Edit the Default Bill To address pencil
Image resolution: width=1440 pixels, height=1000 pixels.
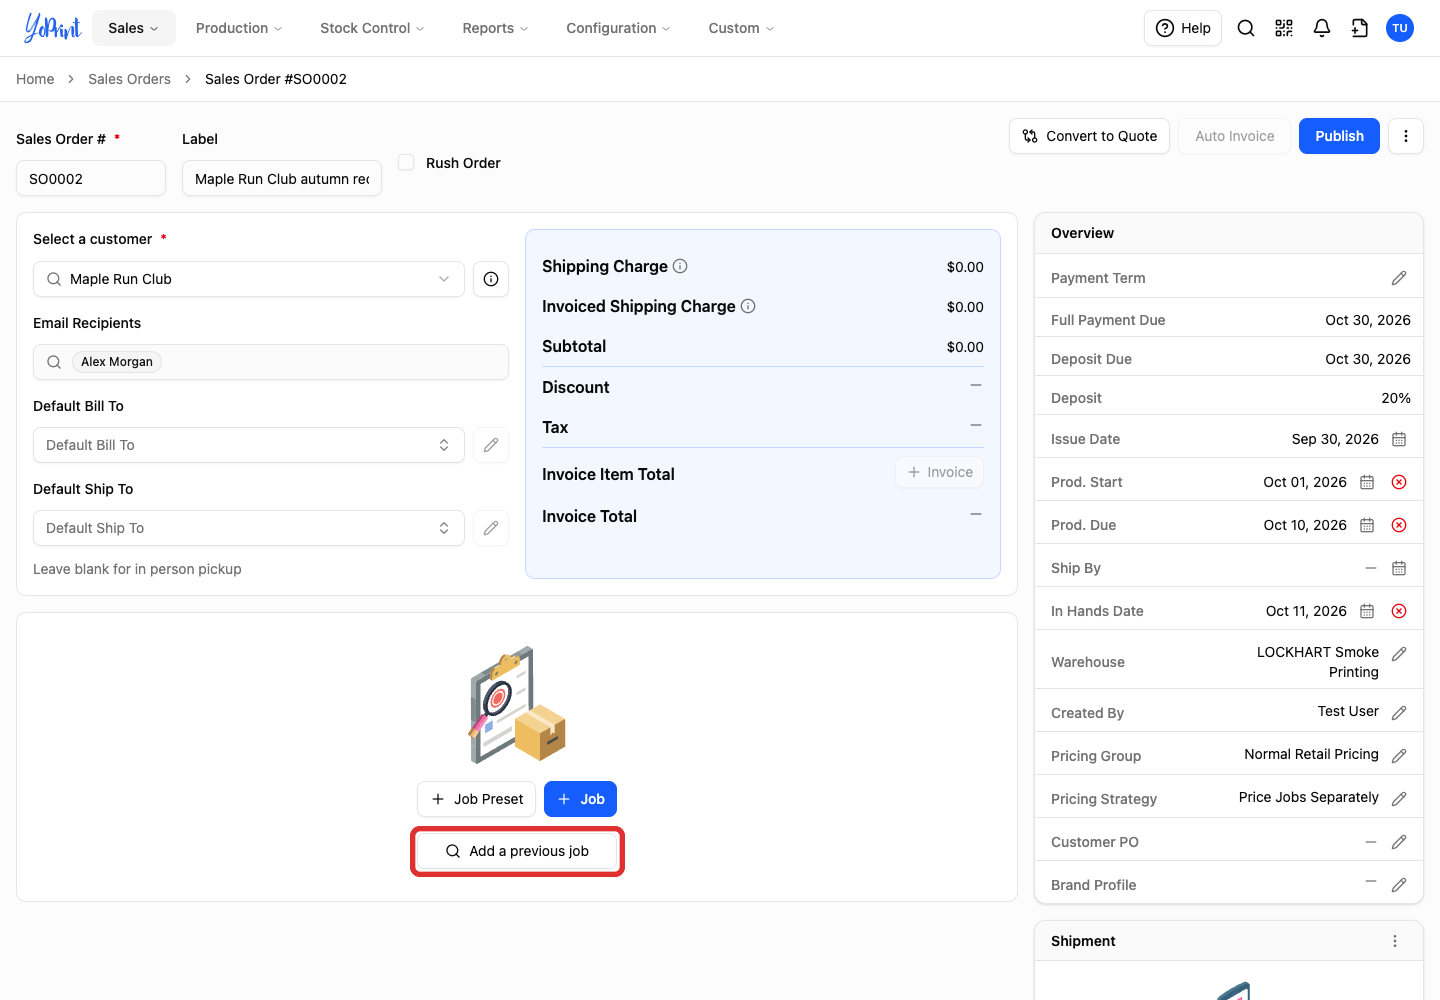491,445
